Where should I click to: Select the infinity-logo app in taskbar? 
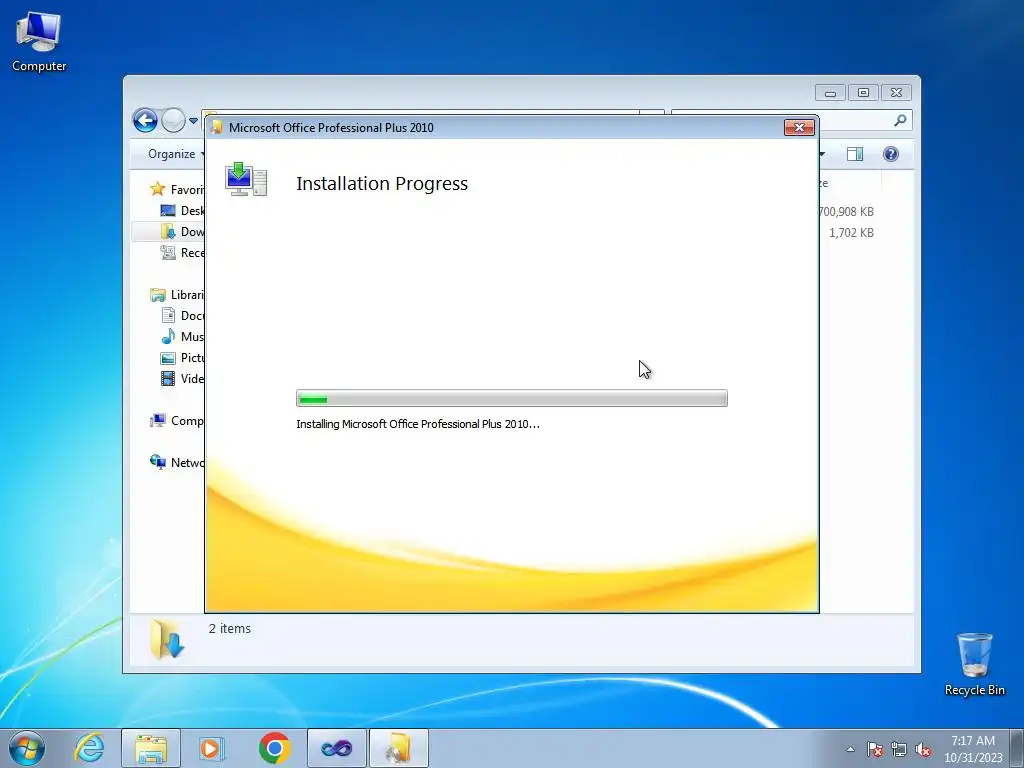[336, 748]
